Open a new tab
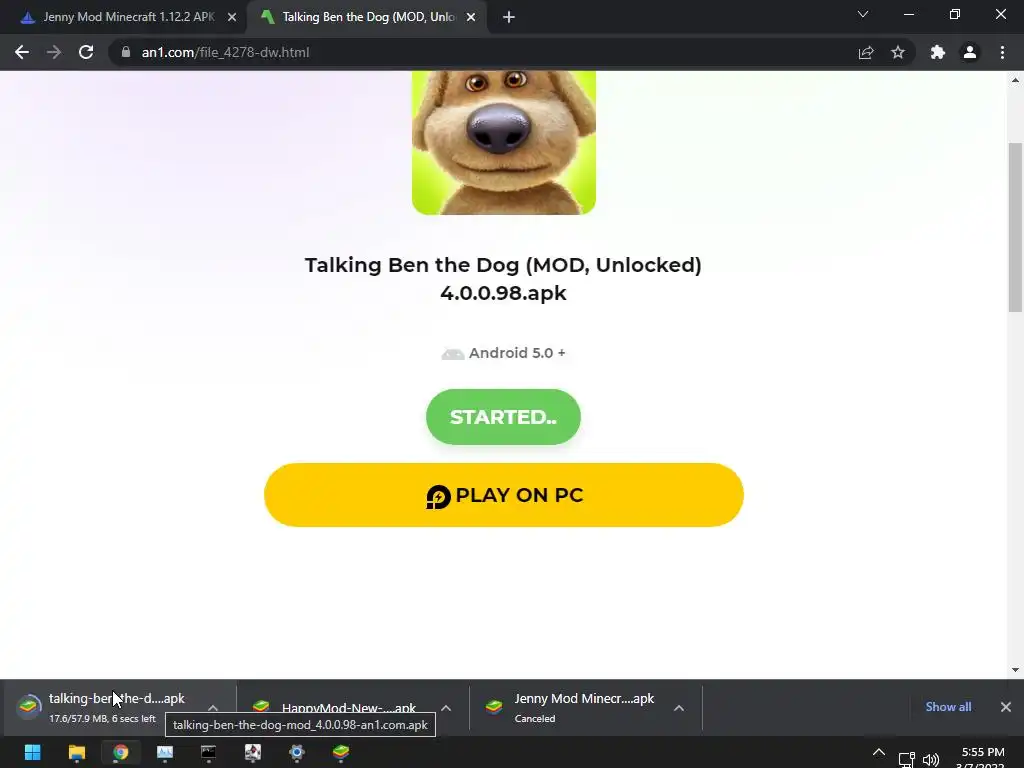Screen dimensions: 1024x768 click(x=509, y=17)
